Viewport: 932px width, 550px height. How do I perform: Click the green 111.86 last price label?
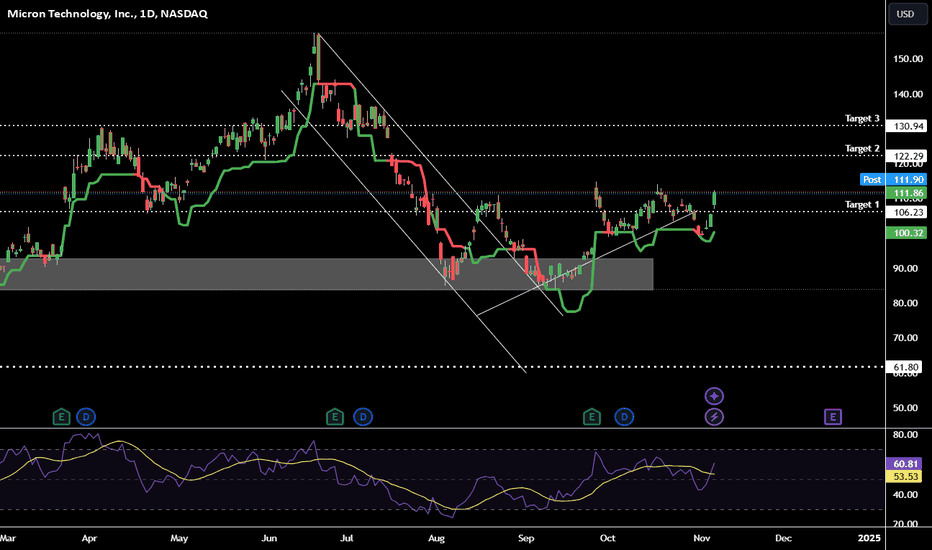coord(906,193)
